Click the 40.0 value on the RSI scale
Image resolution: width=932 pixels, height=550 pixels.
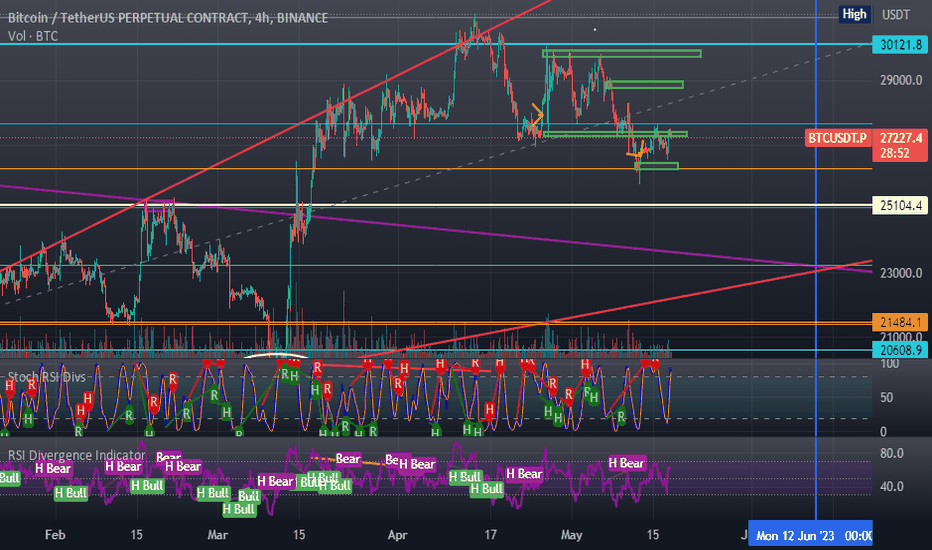(x=892, y=486)
